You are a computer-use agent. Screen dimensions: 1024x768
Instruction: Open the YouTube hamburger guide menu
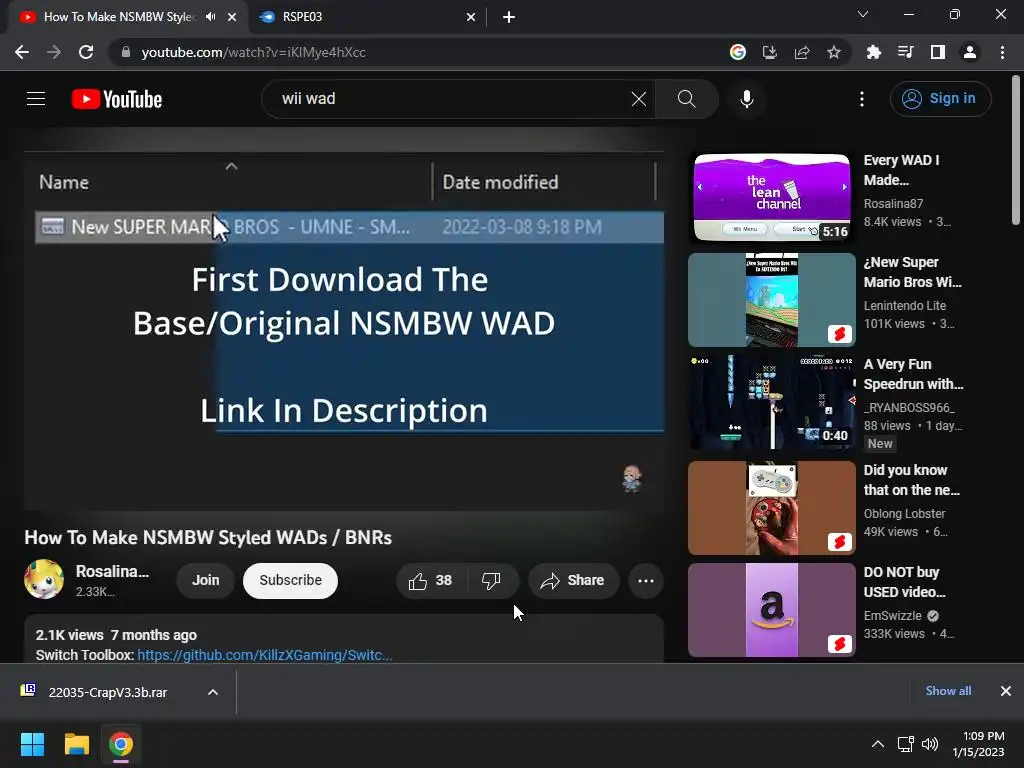(36, 99)
